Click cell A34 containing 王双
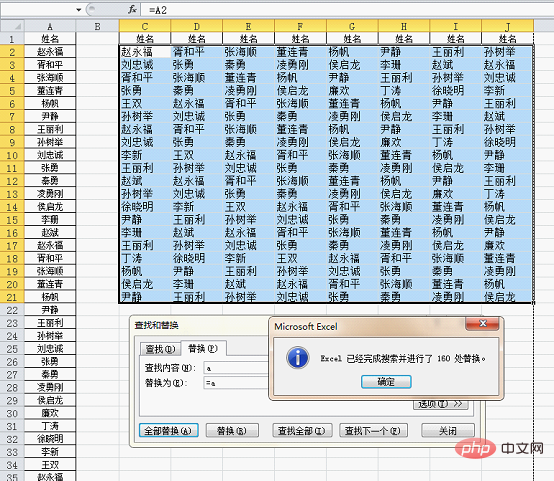This screenshot has width=554, height=481. [x=50, y=465]
